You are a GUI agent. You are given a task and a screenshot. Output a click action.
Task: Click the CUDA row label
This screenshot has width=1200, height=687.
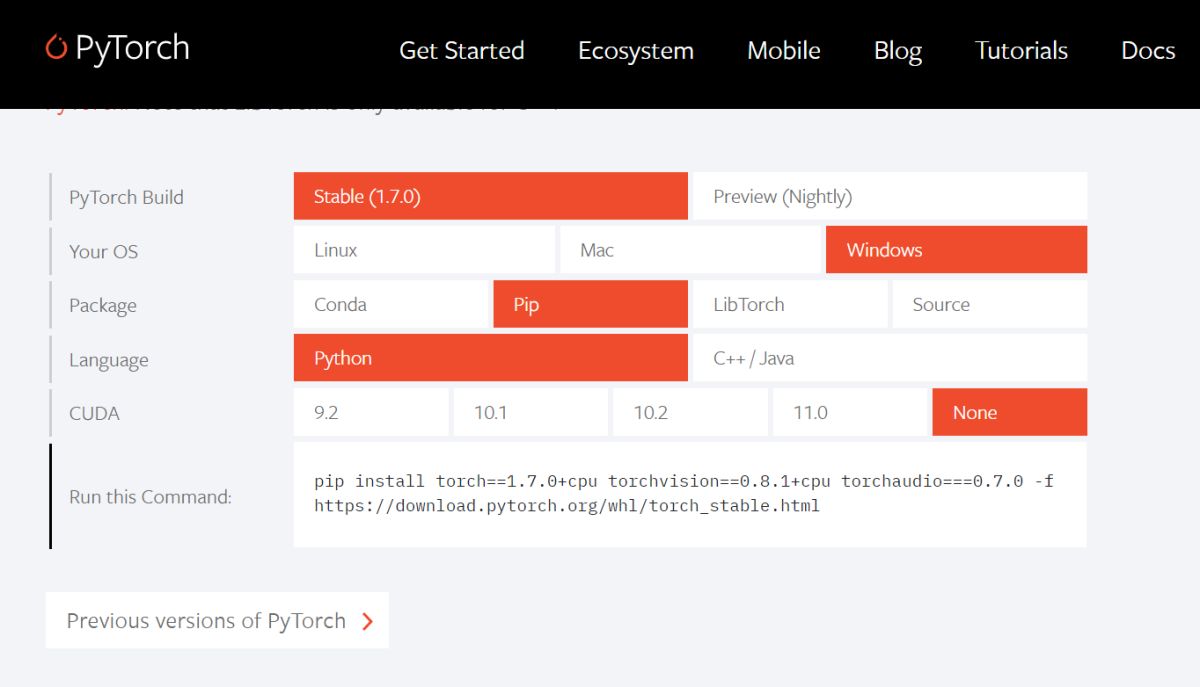(94, 413)
